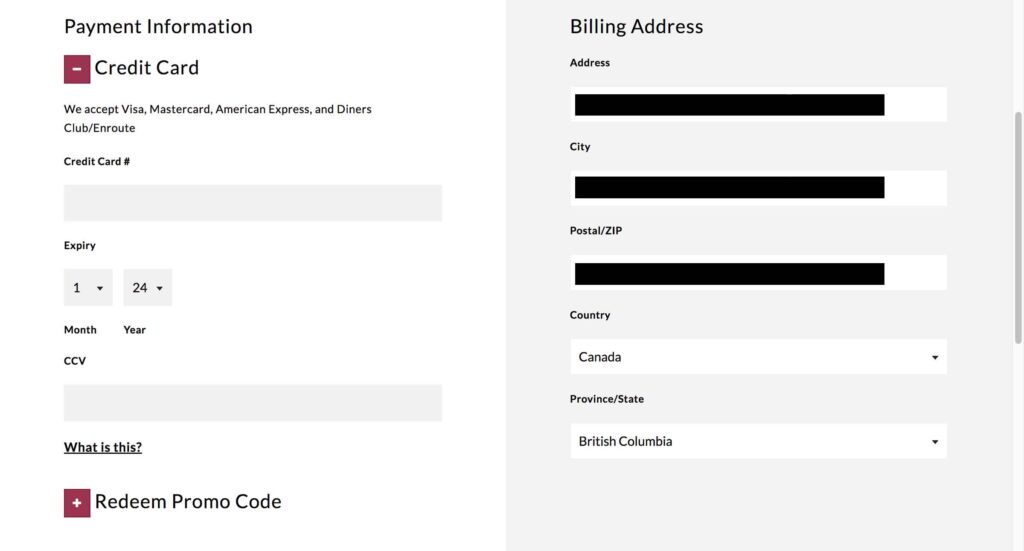Open the Province/State dropdown showing British Columbia
The width and height of the screenshot is (1024, 551).
[x=758, y=441]
